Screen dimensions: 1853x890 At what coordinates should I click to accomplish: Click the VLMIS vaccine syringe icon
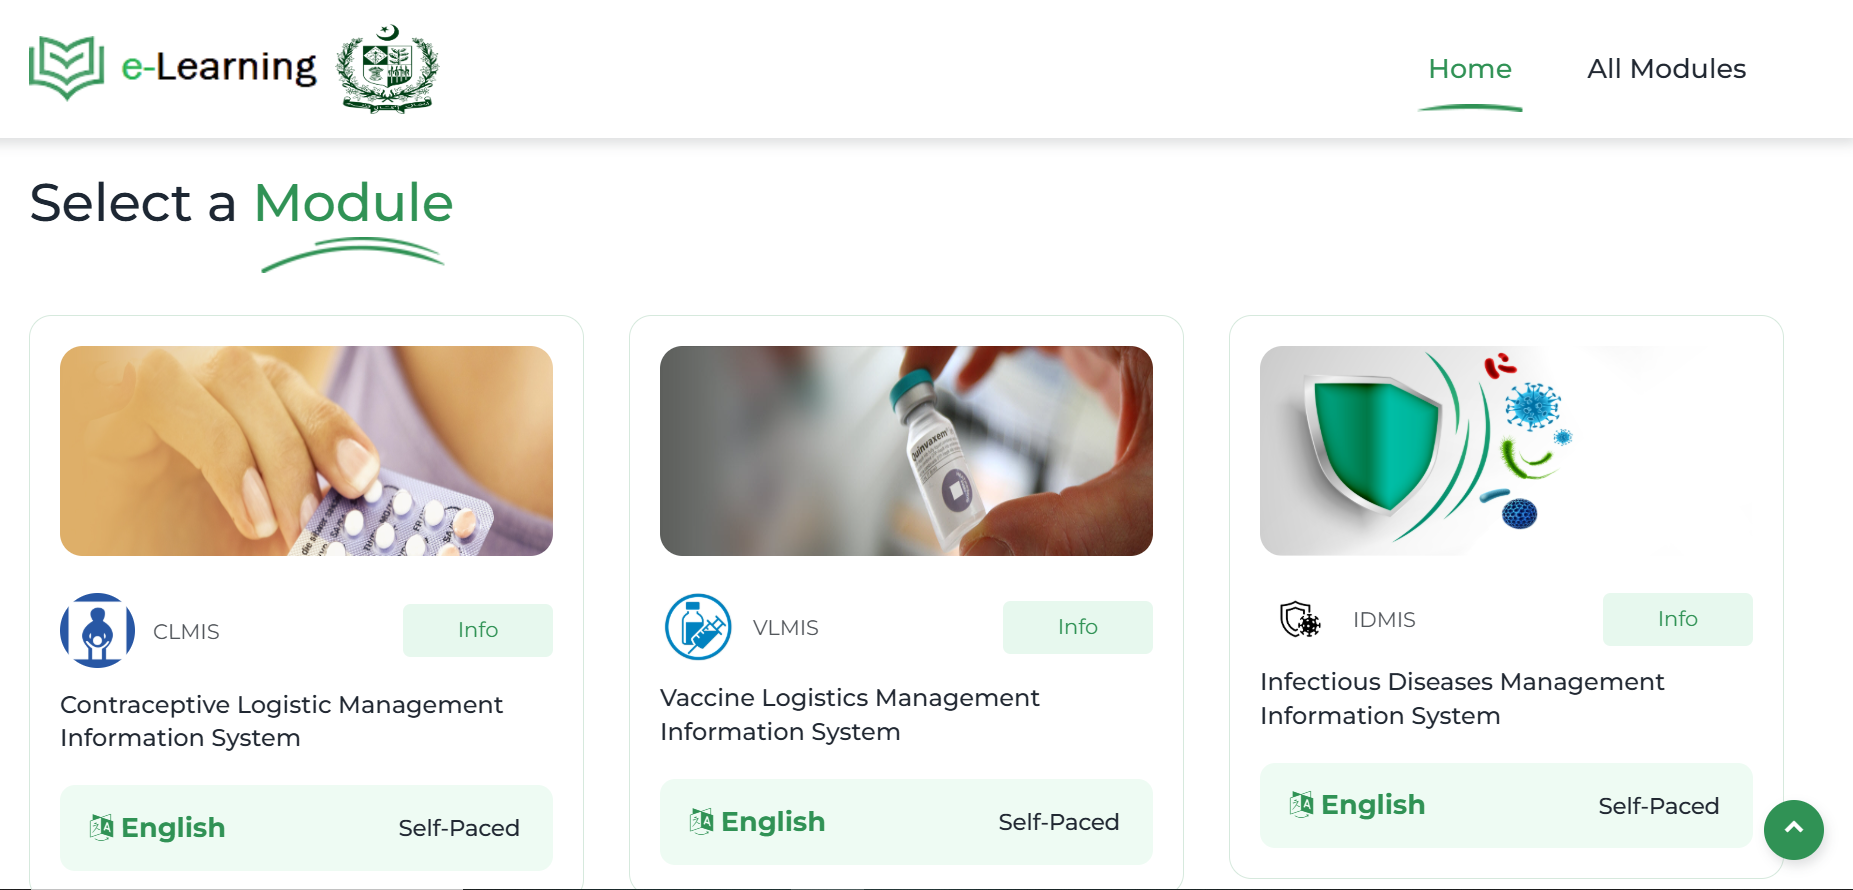click(x=698, y=627)
